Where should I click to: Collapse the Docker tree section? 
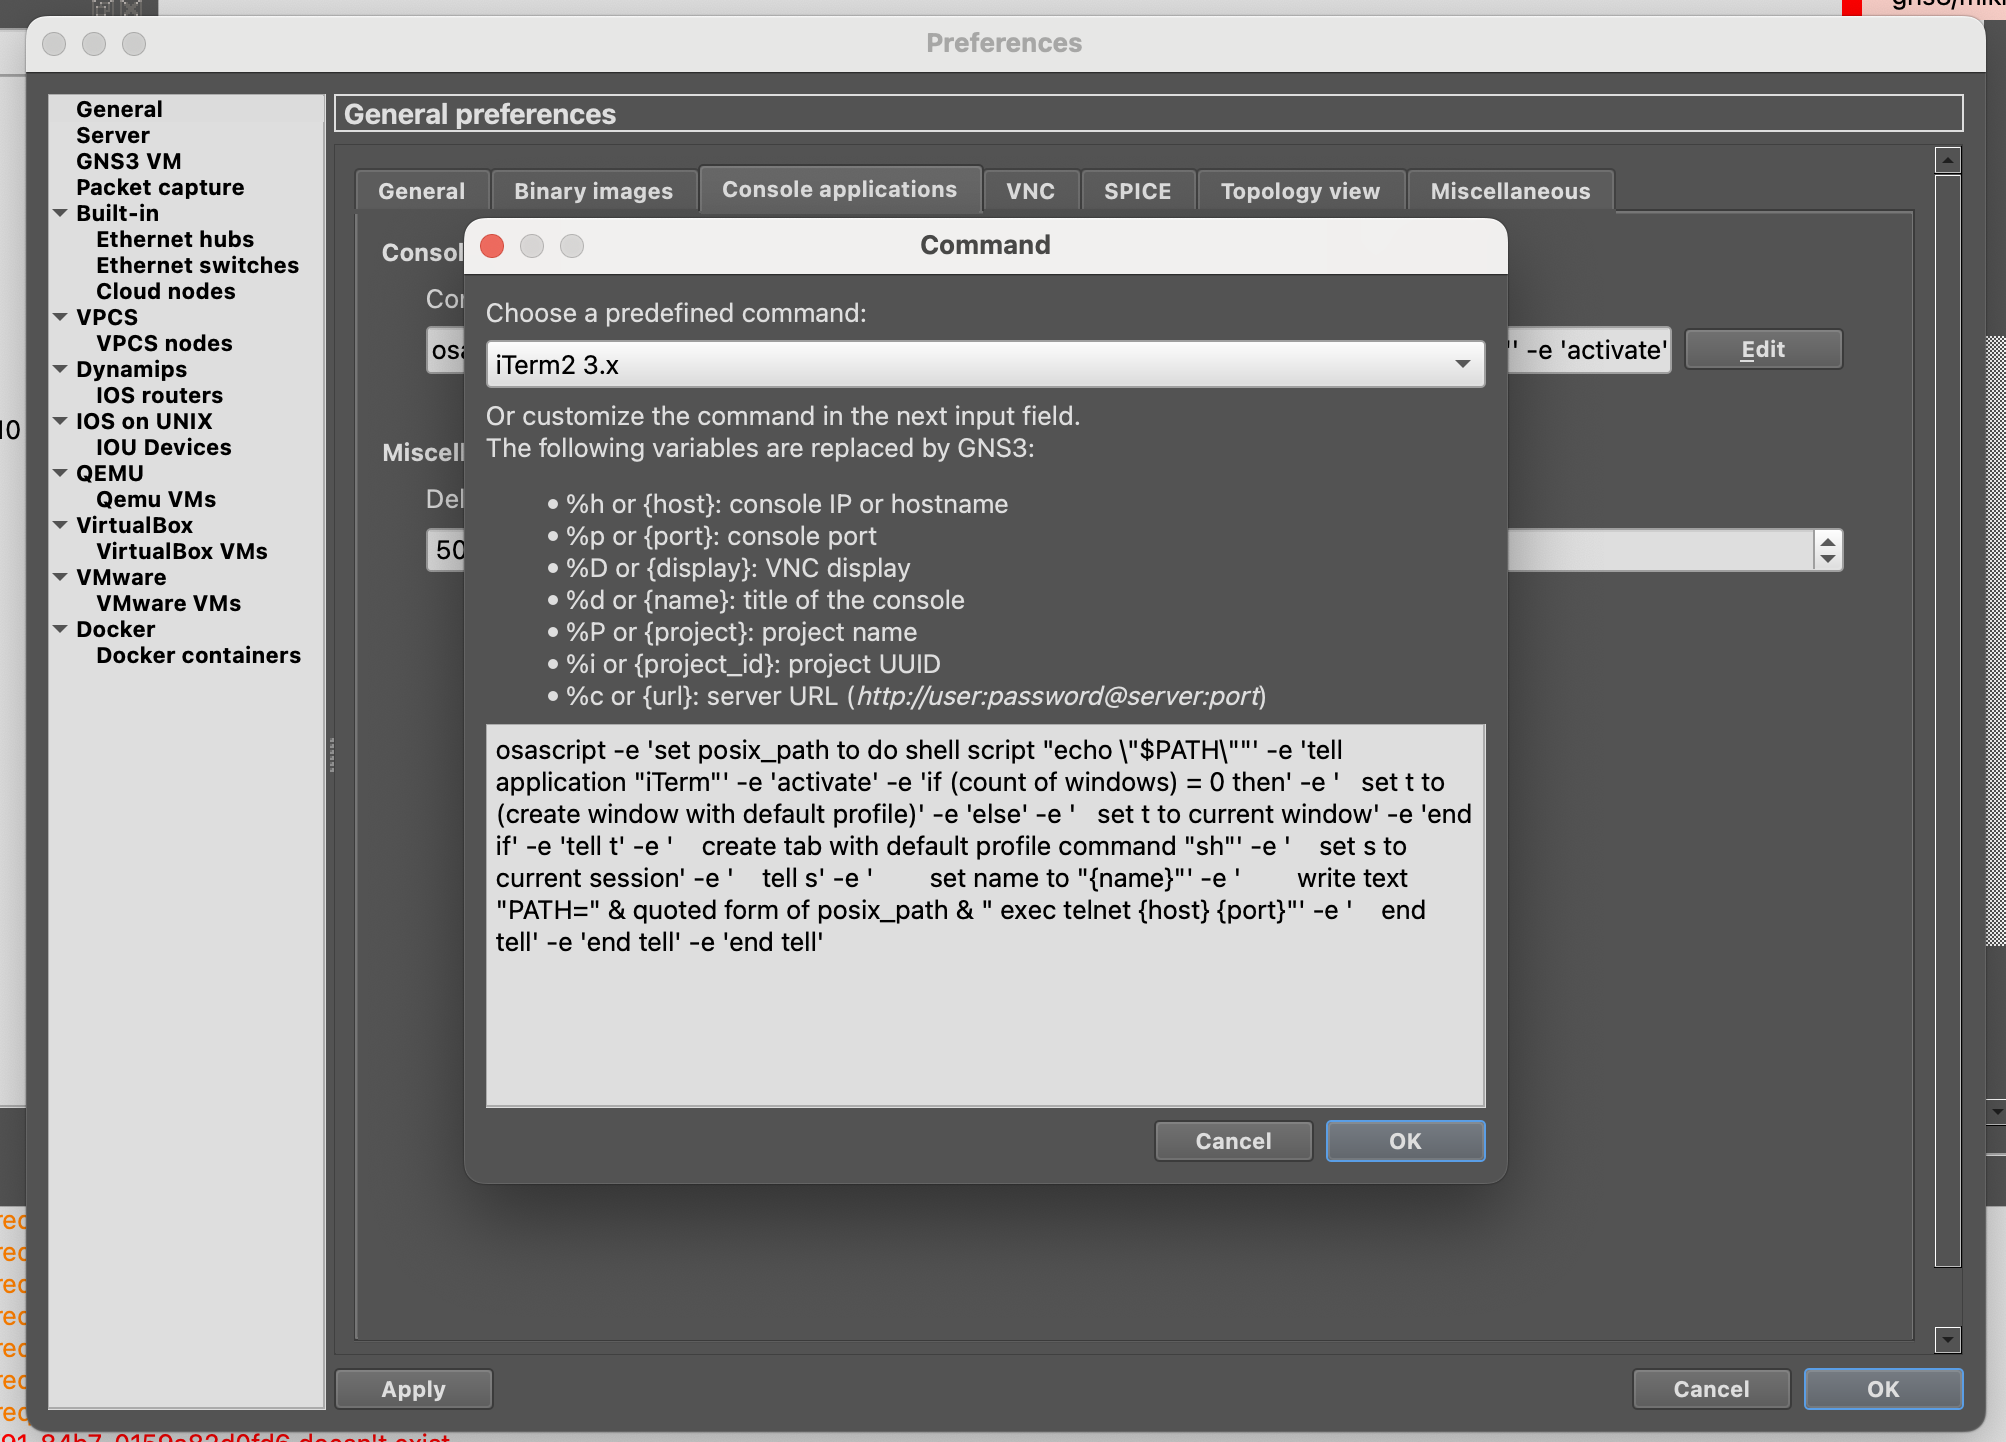pyautogui.click(x=60, y=629)
